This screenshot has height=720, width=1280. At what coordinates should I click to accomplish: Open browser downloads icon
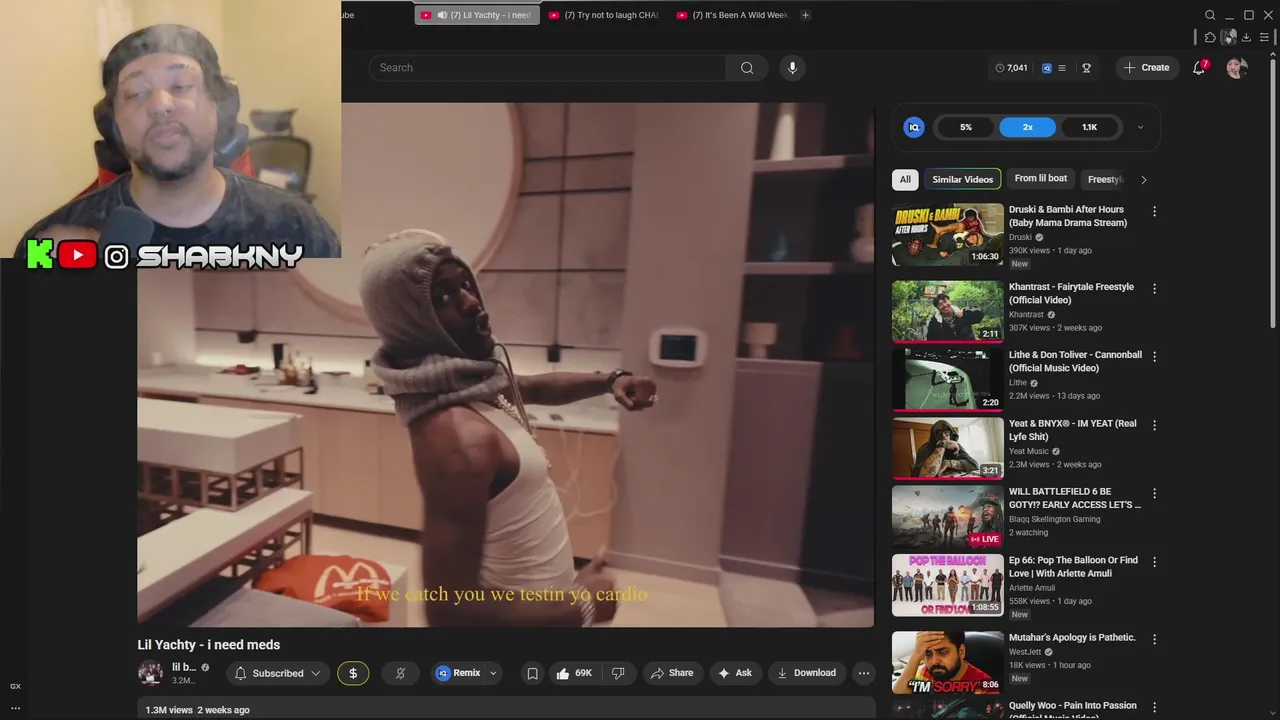click(1246, 37)
